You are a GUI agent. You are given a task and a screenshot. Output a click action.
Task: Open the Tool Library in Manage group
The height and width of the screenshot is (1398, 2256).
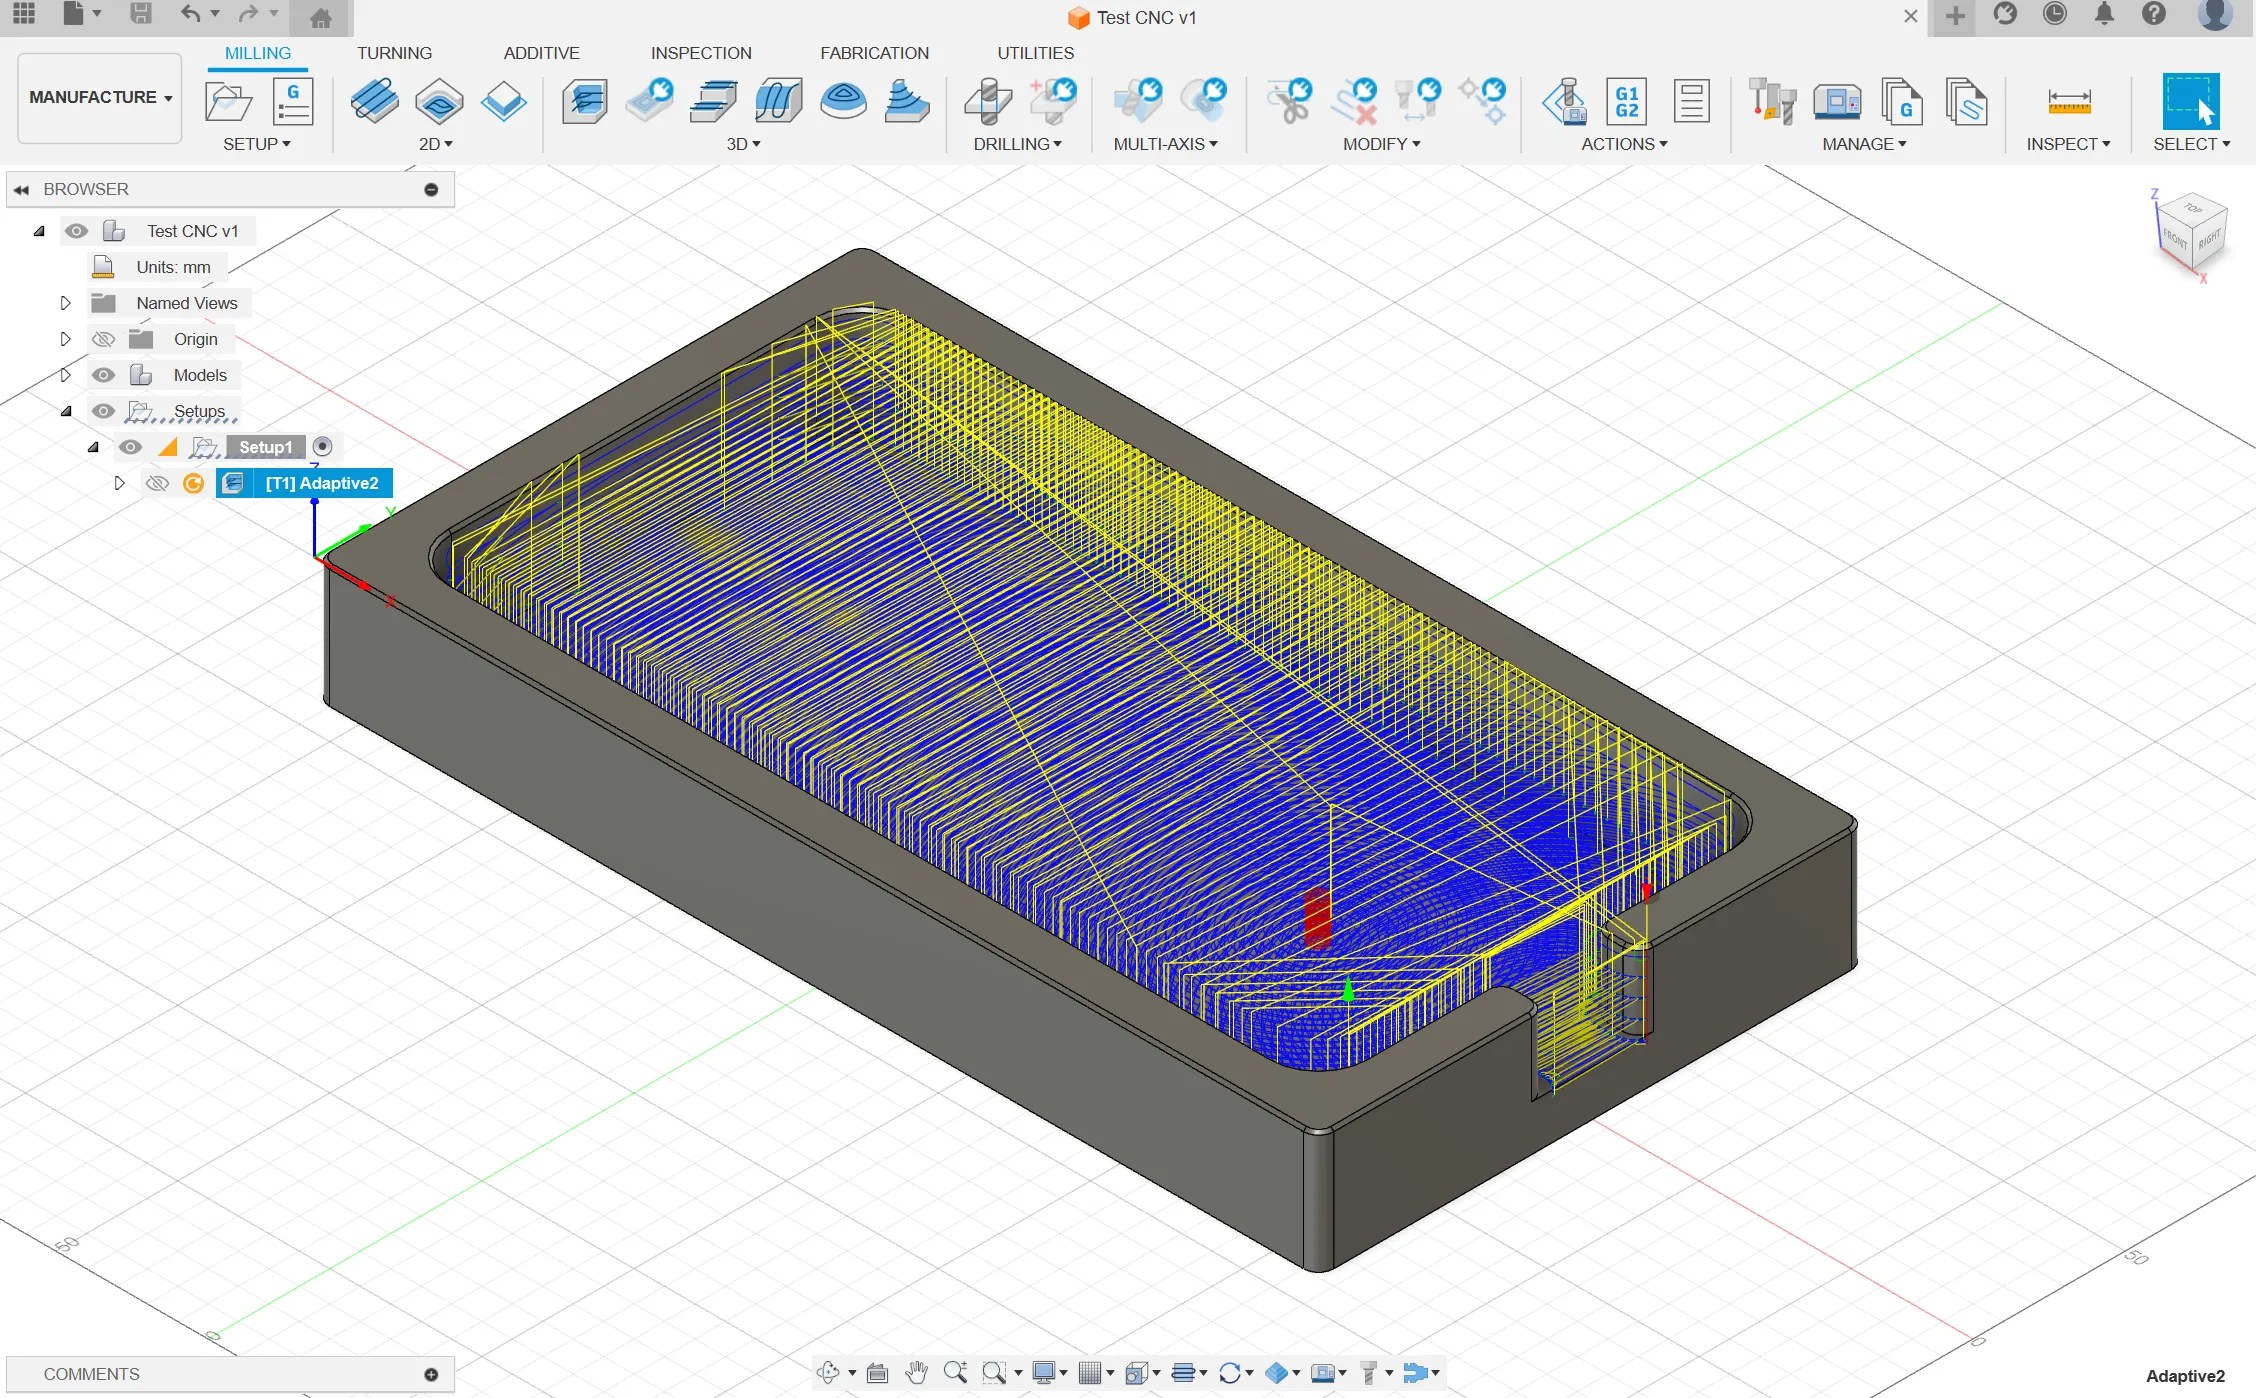tap(1772, 100)
